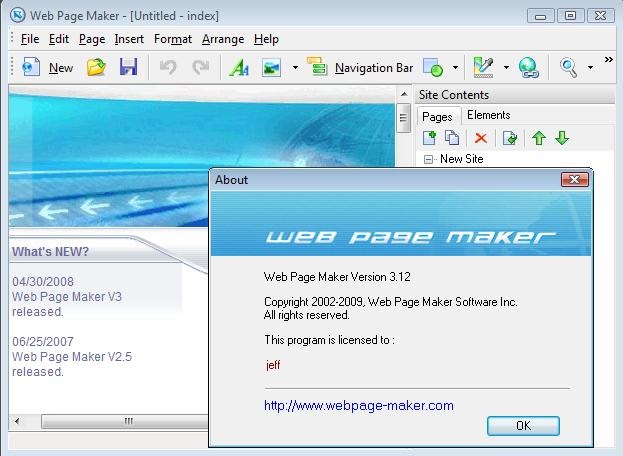
Task: Collapse the New Site tree node
Action: (428, 159)
